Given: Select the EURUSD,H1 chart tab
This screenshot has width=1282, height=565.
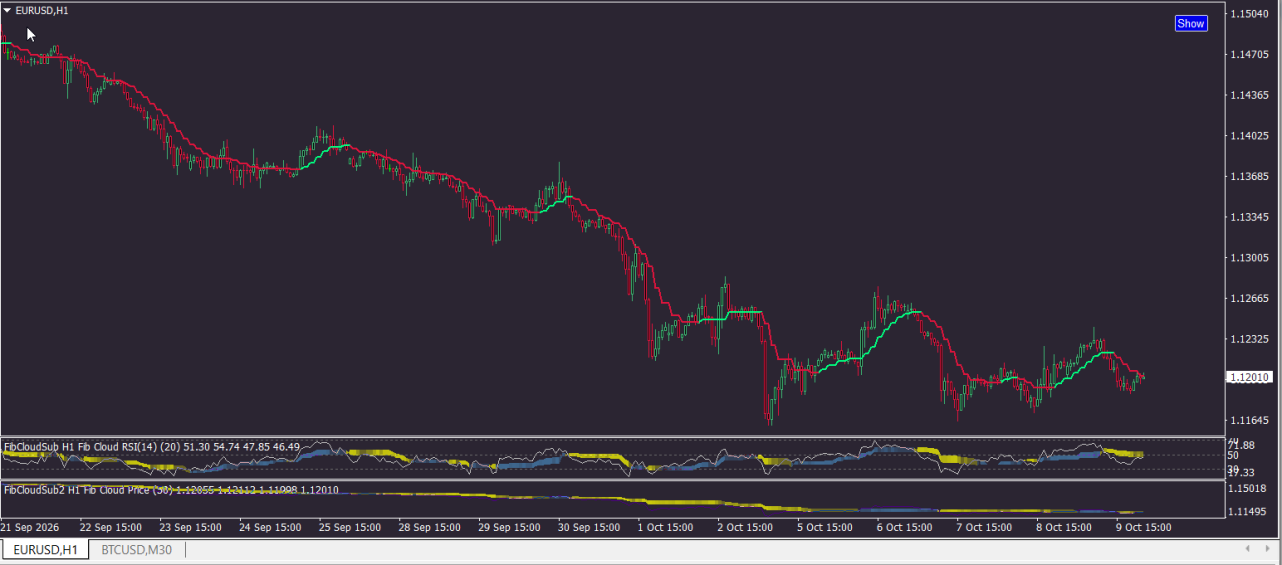Looking at the screenshot, I should pos(45,550).
